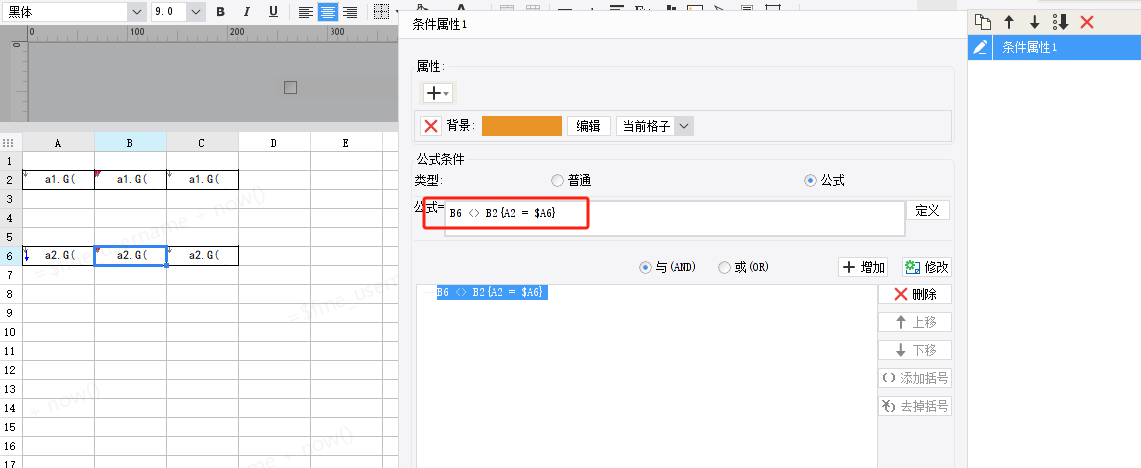
Task: Open the cell border tool
Action: pyautogui.click(x=381, y=11)
